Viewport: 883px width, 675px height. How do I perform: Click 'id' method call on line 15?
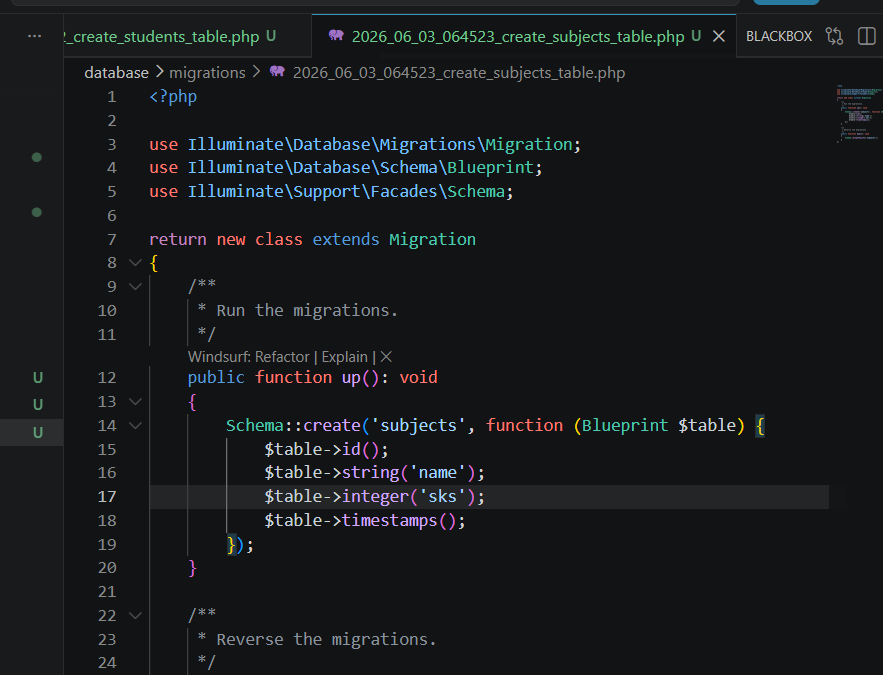[351, 449]
